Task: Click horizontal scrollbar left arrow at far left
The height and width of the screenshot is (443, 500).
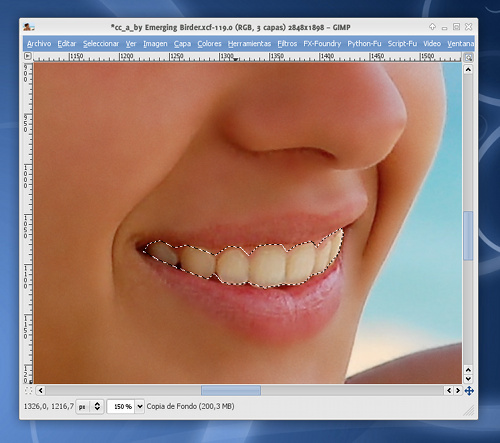Action: pyautogui.click(x=41, y=390)
